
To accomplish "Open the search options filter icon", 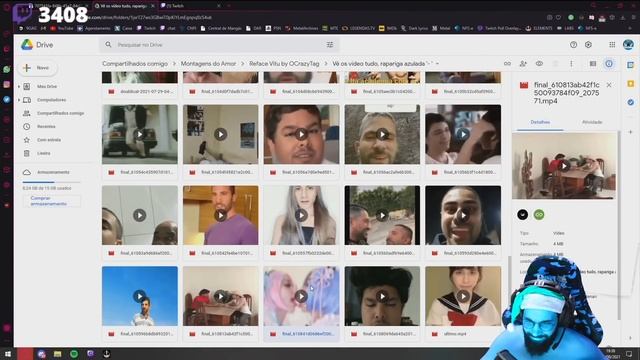I will pyautogui.click(x=330, y=44).
